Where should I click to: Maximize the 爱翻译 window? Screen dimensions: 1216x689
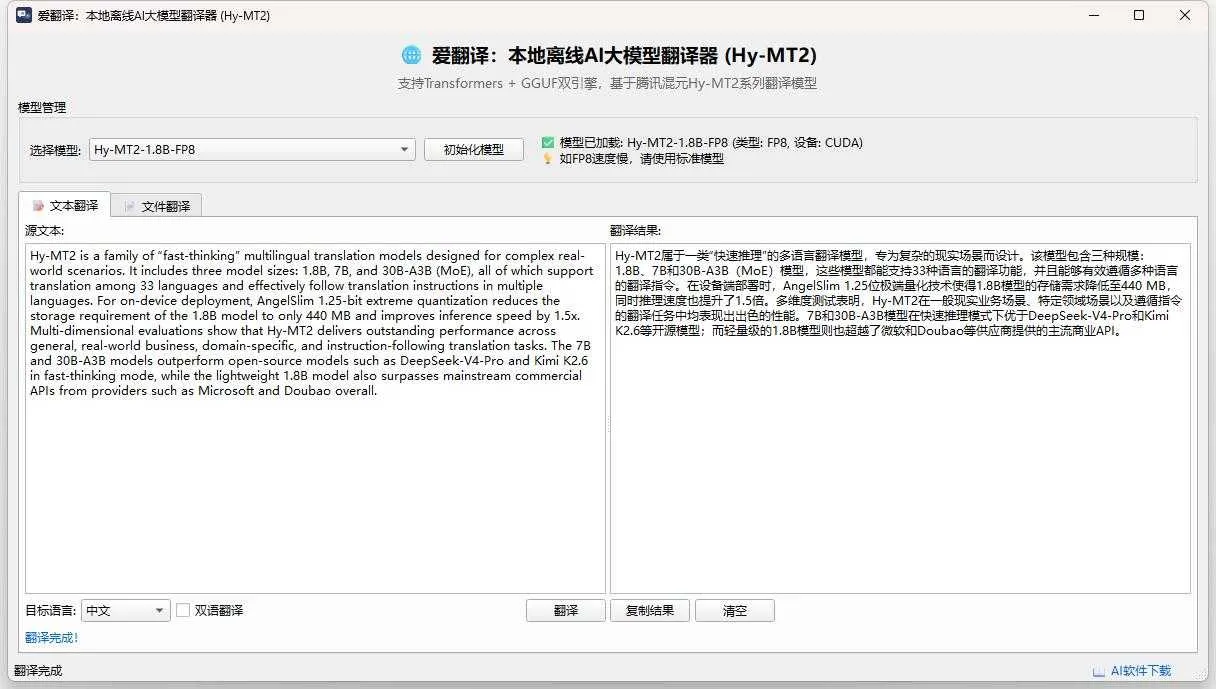pos(1139,15)
